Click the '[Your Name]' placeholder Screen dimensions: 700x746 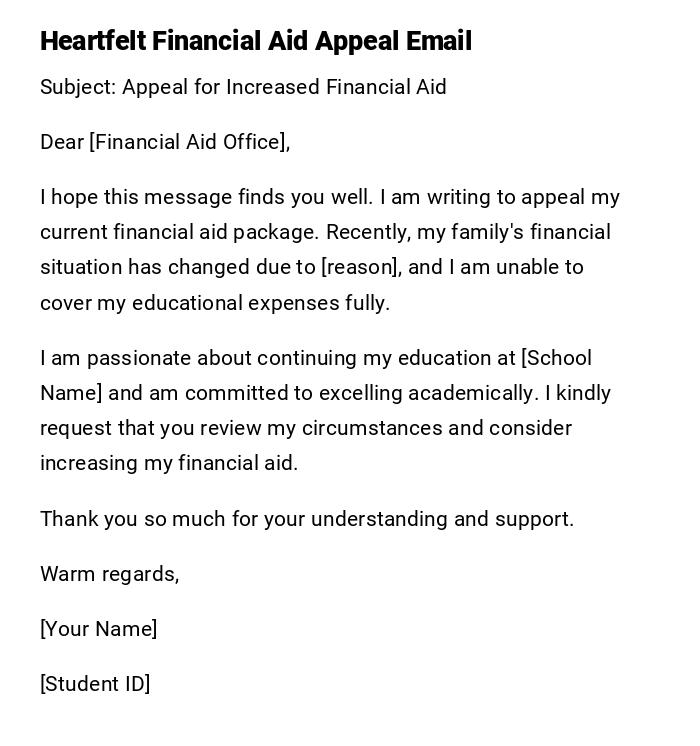pos(98,629)
